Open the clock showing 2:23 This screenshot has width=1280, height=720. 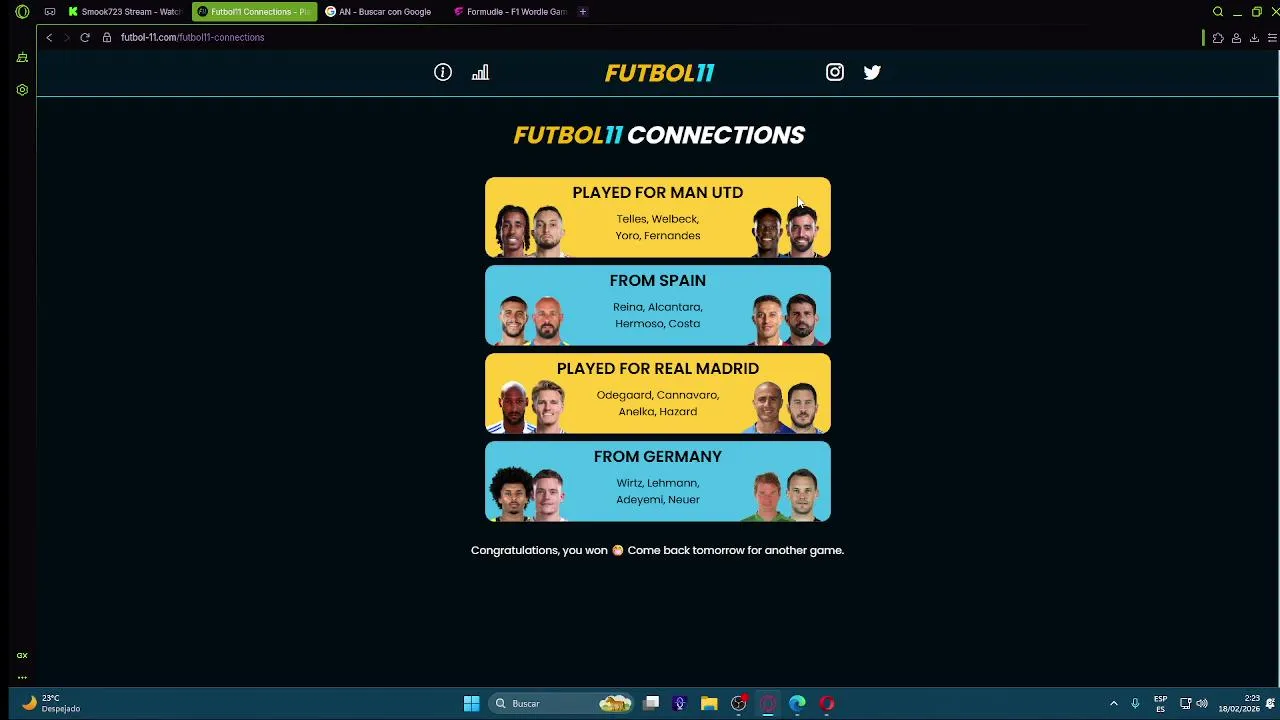(x=1239, y=703)
